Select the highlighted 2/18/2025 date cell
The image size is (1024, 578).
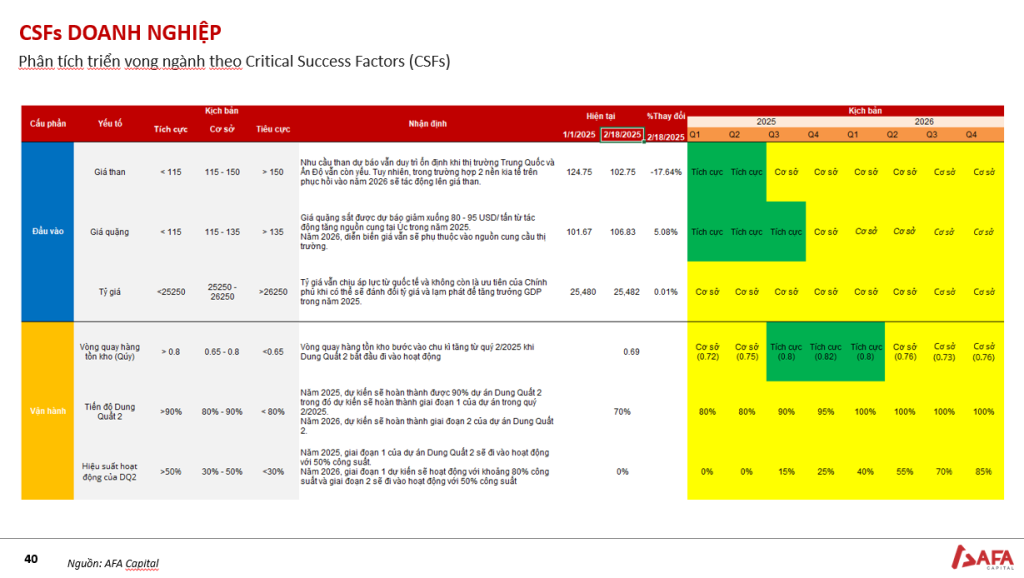622,135
